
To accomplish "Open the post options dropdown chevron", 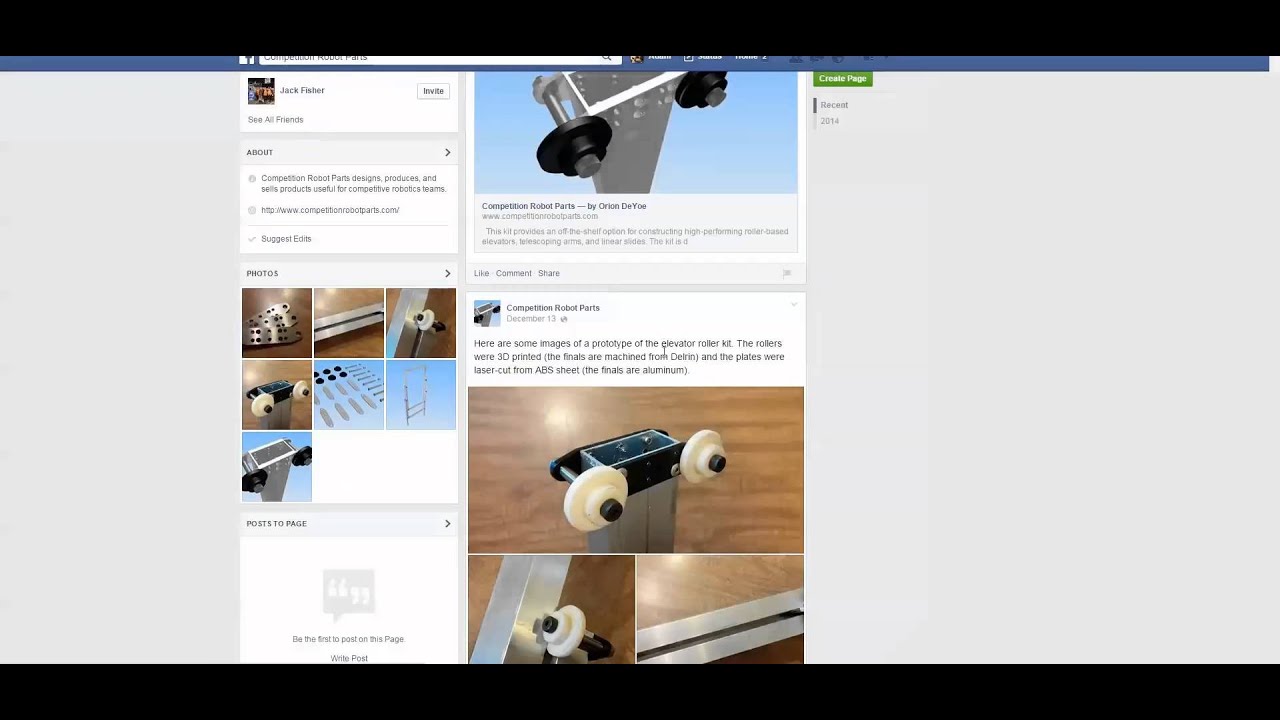I will [794, 304].
